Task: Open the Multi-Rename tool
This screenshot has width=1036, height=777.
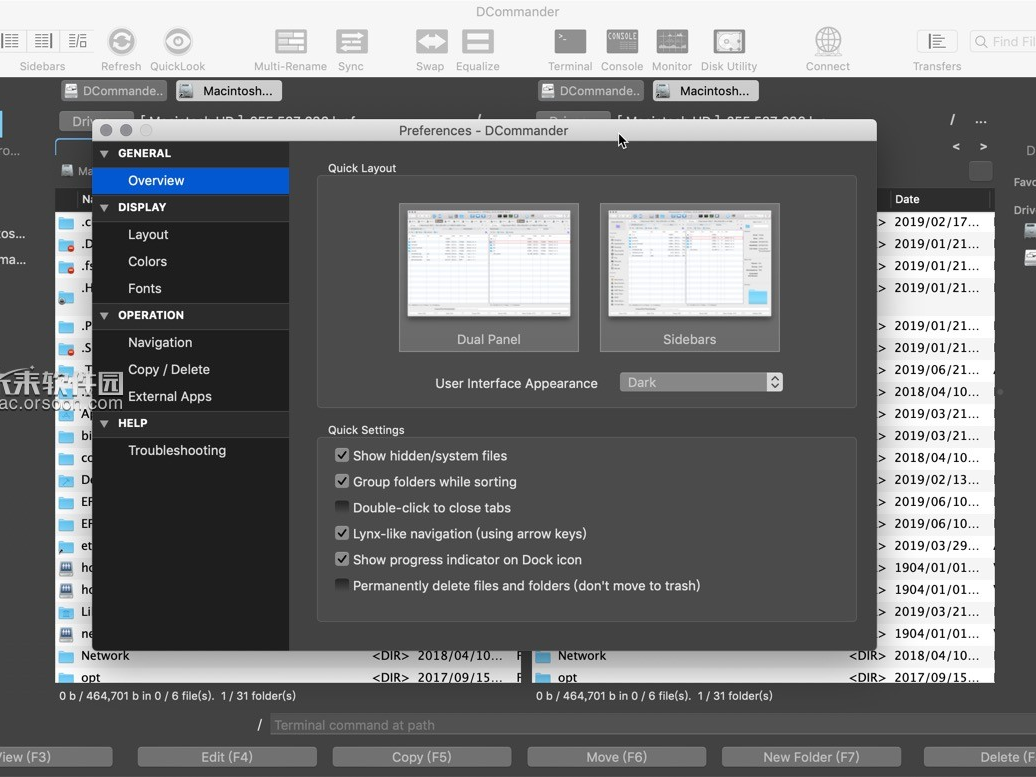Action: click(x=290, y=45)
